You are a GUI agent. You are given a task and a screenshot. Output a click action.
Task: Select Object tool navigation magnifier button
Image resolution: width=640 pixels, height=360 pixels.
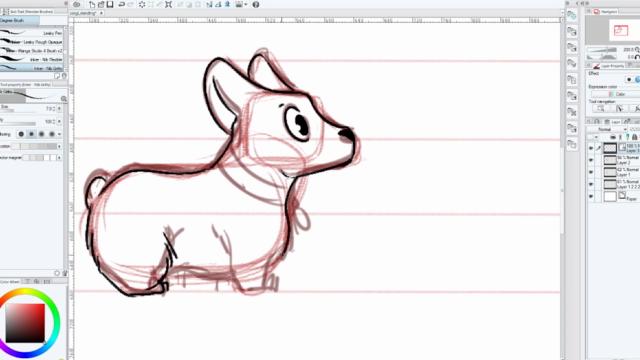(600, 109)
